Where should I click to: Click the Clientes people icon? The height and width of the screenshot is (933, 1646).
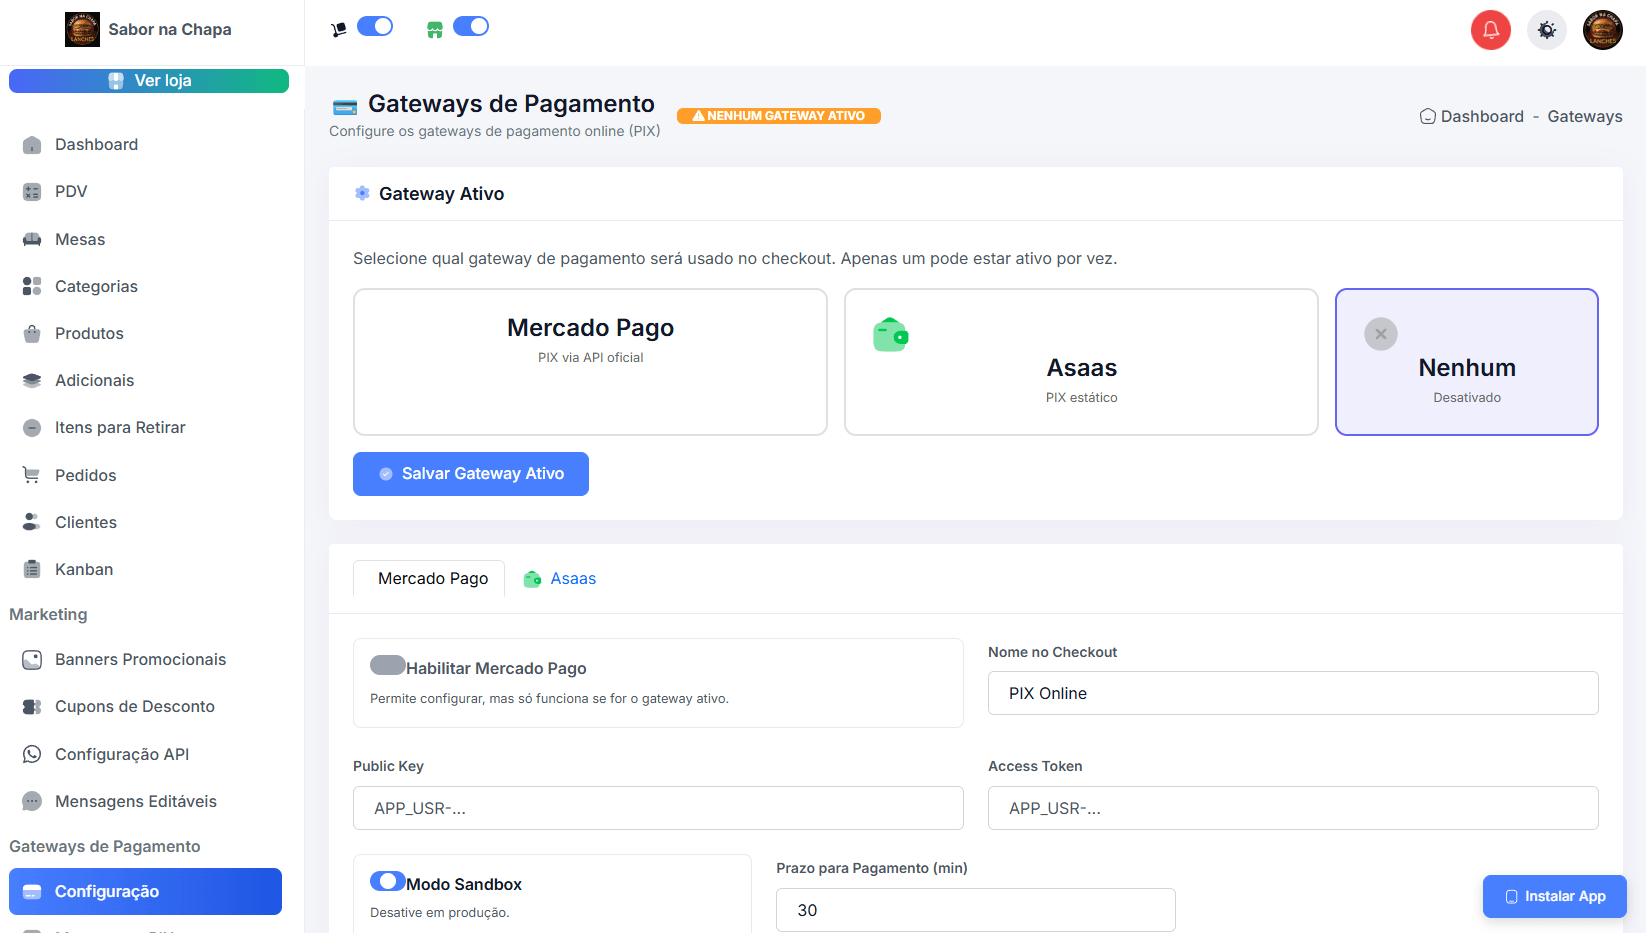[x=32, y=523]
